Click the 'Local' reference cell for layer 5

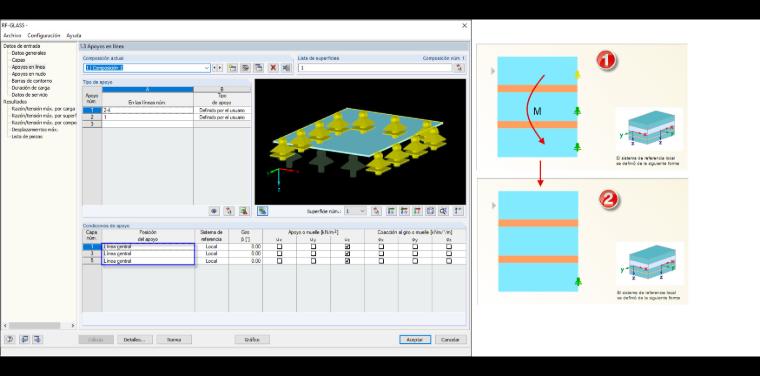pos(211,261)
